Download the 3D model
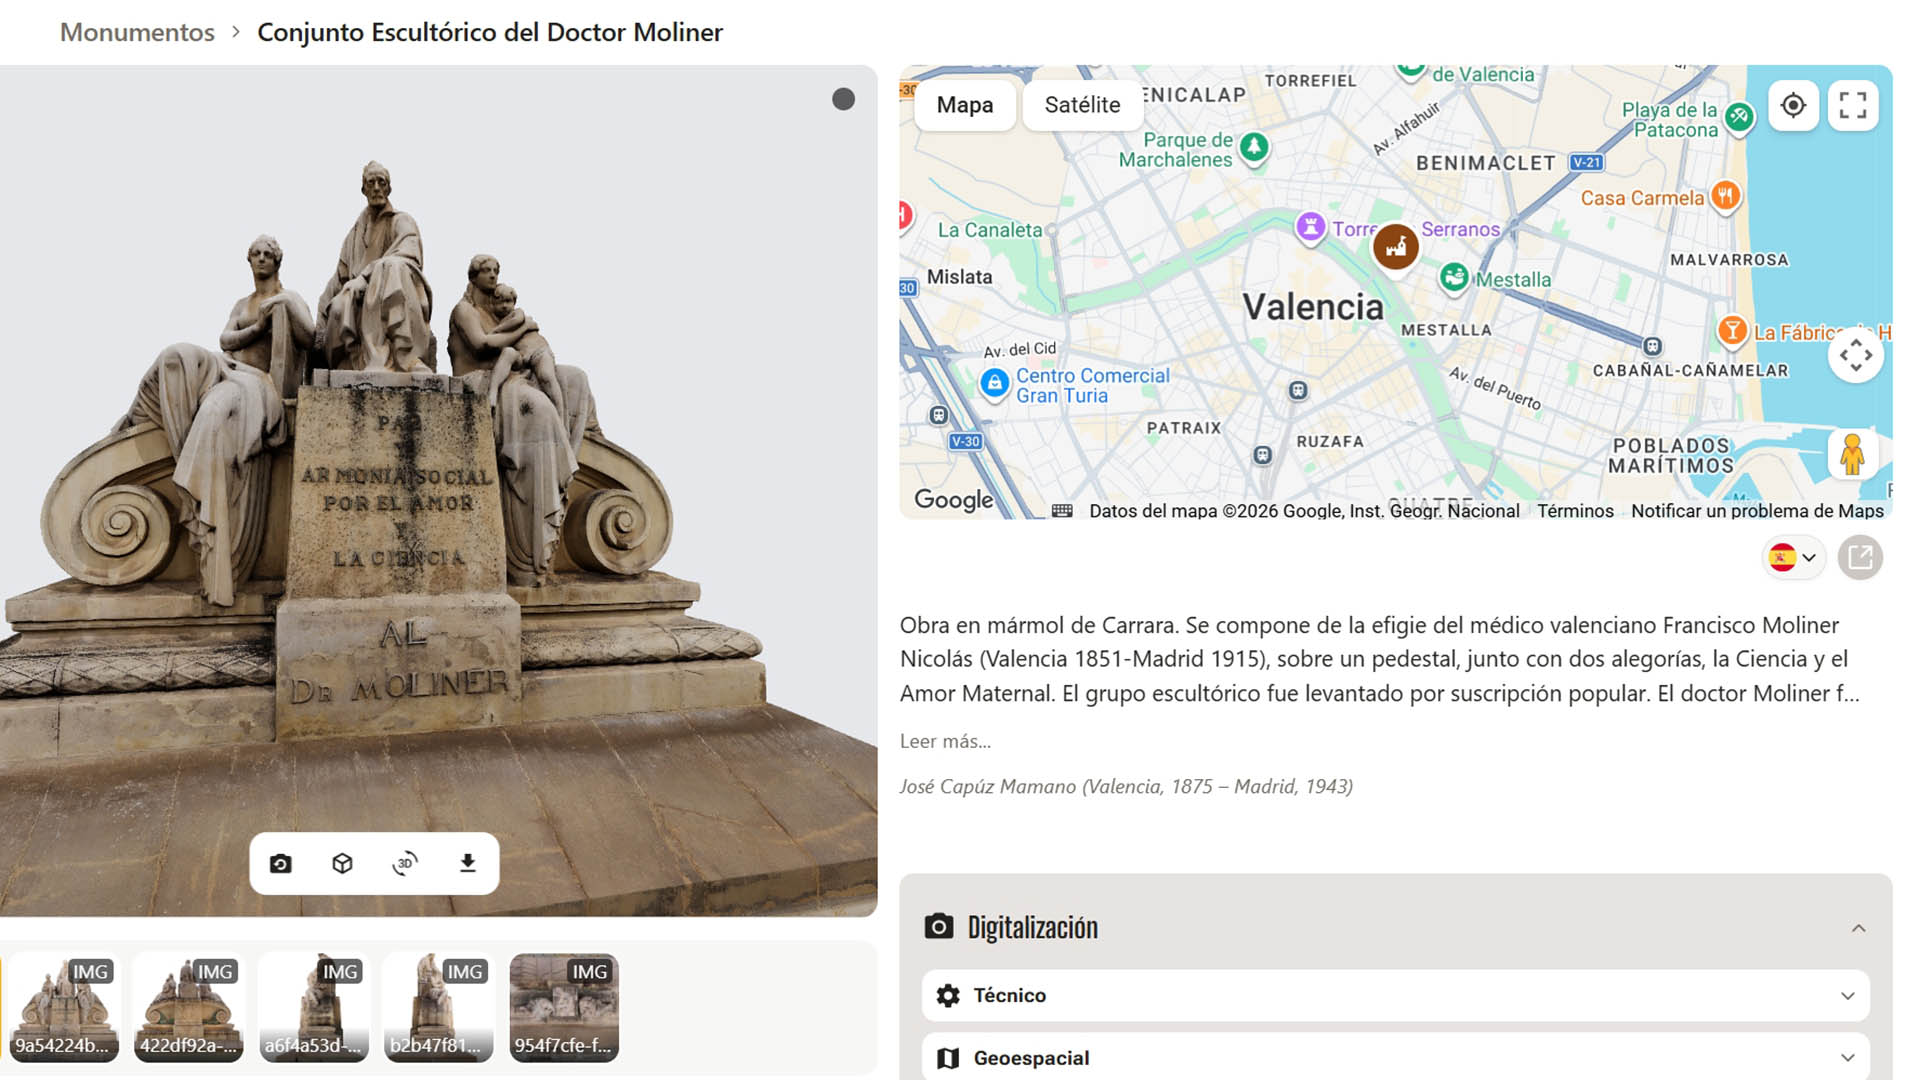Image resolution: width=1920 pixels, height=1080 pixels. click(467, 863)
